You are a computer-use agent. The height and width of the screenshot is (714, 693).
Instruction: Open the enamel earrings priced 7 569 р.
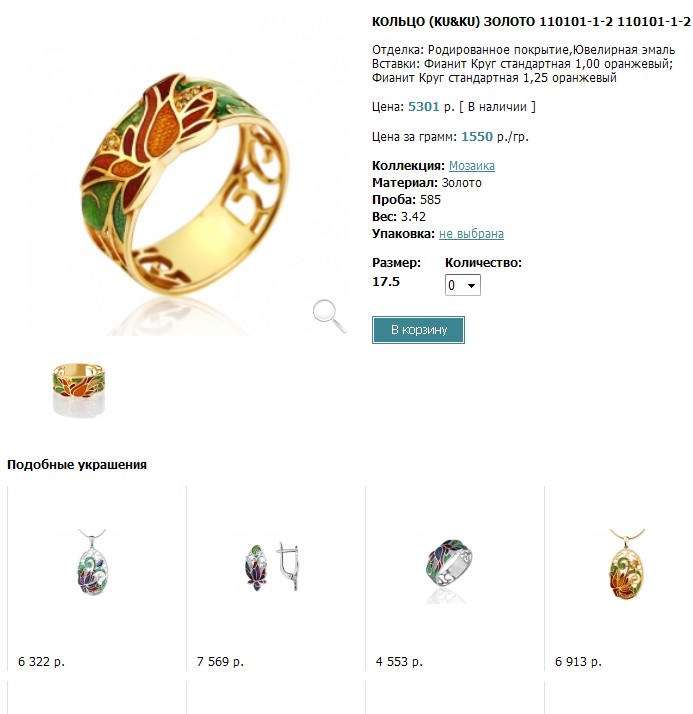[x=271, y=566]
